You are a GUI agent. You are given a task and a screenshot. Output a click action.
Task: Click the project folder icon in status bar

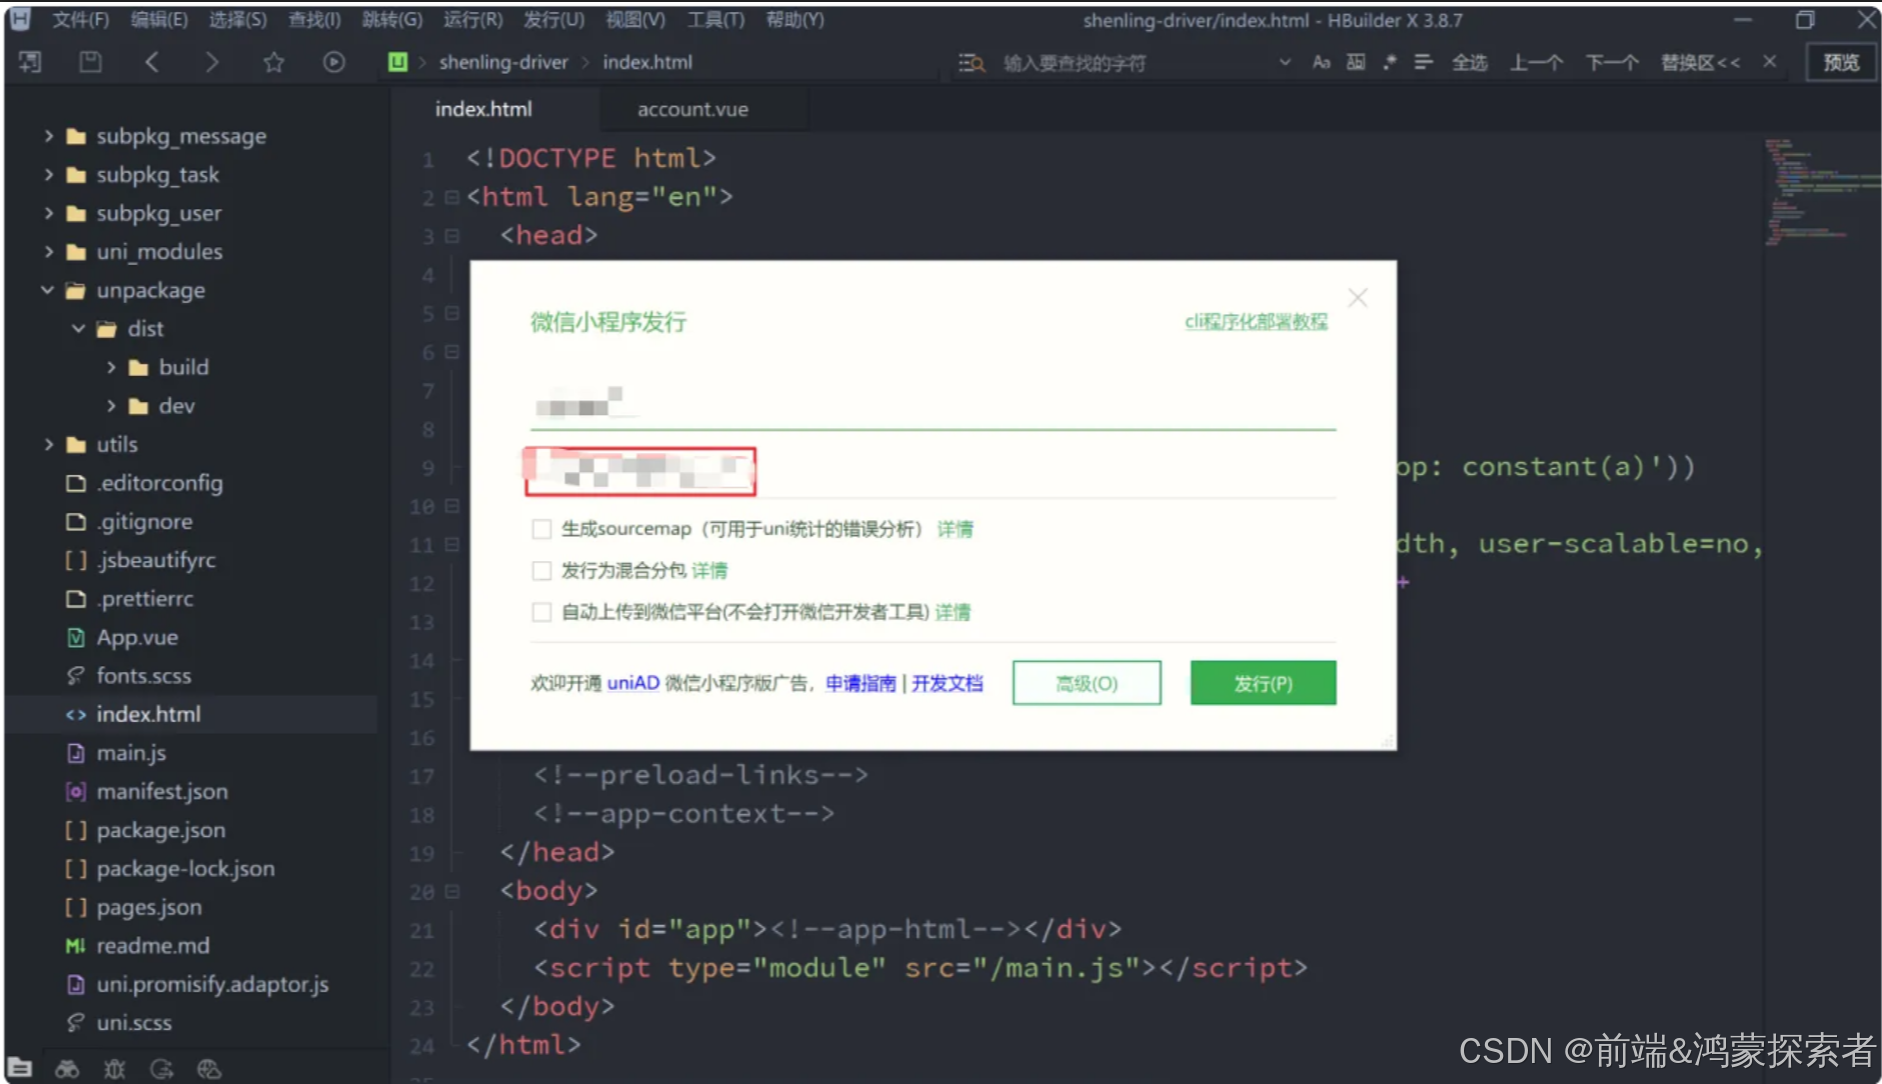(20, 1069)
